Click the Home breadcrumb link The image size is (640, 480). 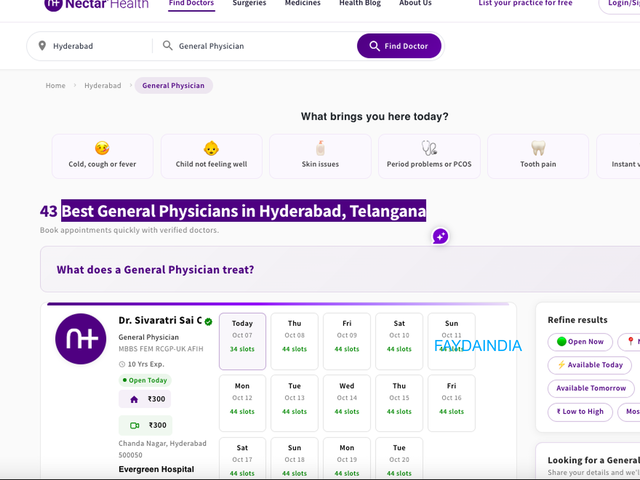click(56, 85)
